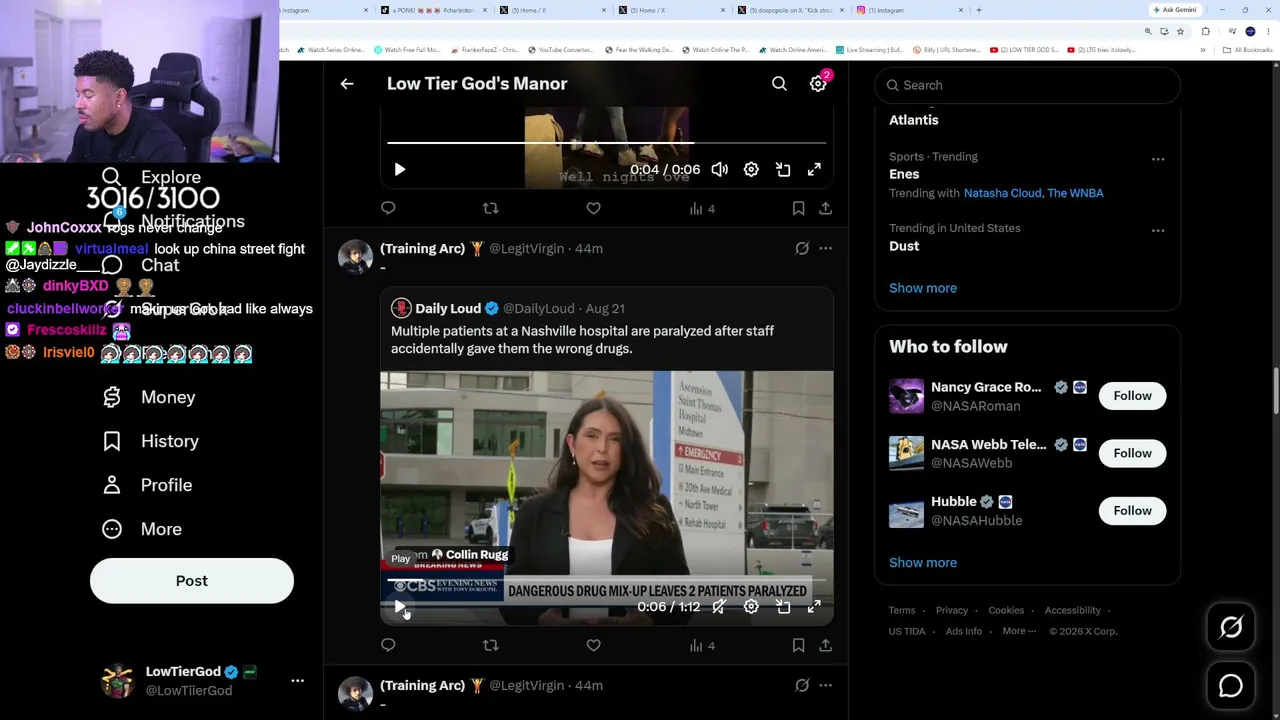Viewport: 1280px width, 720px height.
Task: Click the Ask Gemini button in Chrome
Action: 1173,10
